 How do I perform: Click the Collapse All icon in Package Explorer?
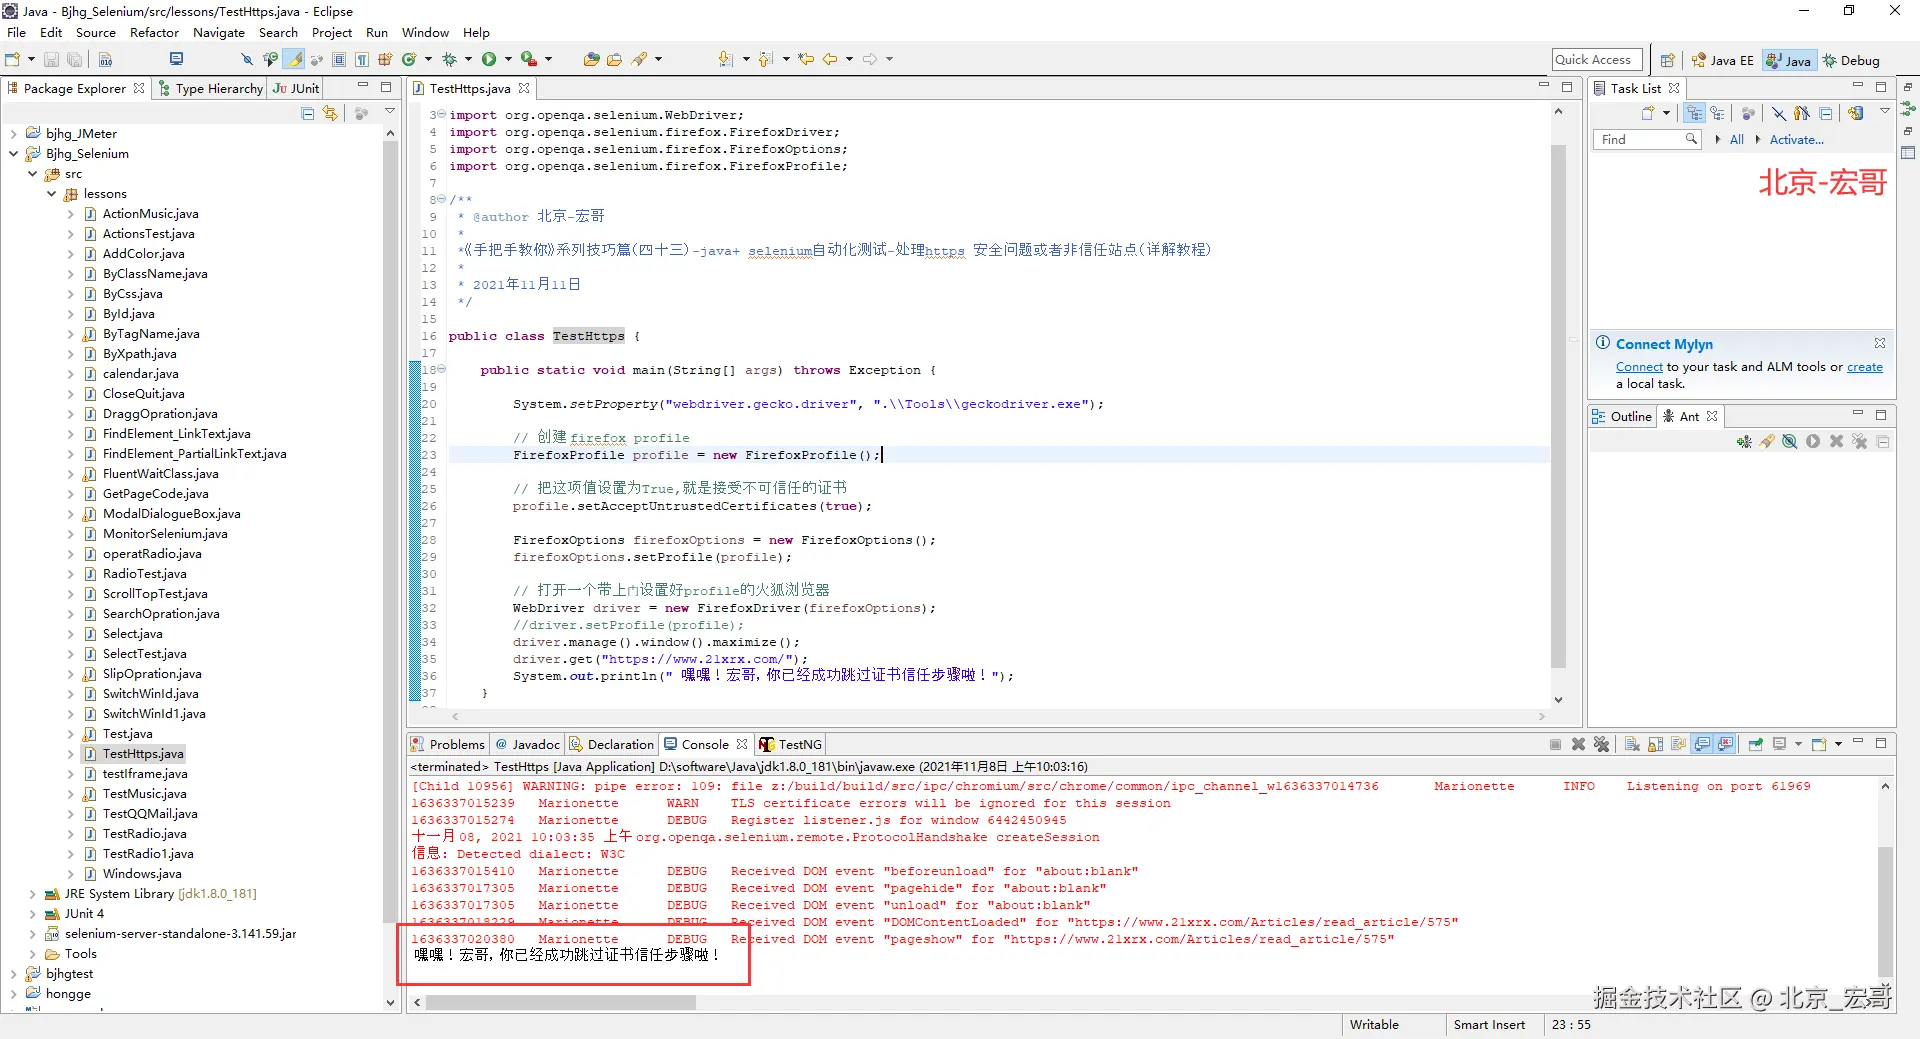[x=308, y=113]
